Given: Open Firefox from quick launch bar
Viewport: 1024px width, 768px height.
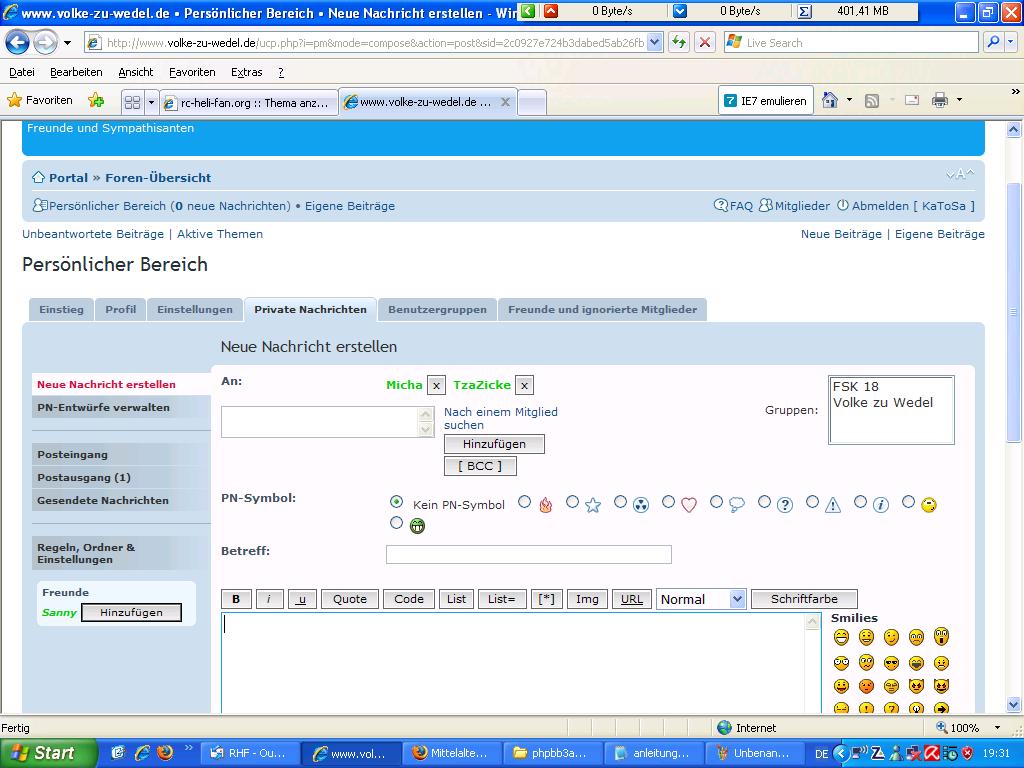Looking at the screenshot, I should point(165,753).
